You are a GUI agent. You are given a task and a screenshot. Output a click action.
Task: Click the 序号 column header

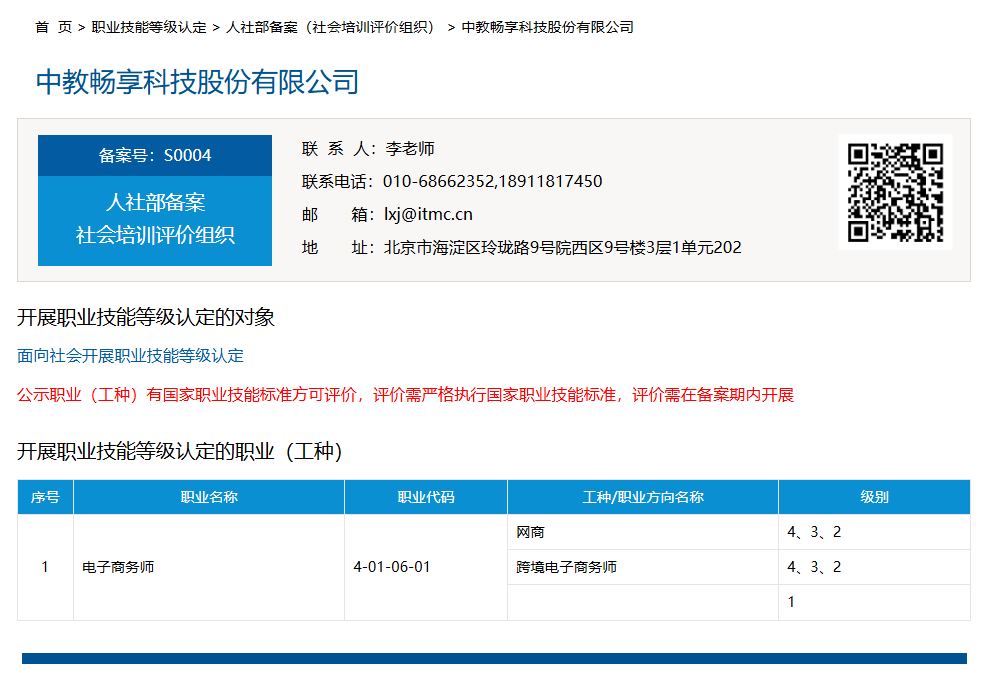[45, 497]
